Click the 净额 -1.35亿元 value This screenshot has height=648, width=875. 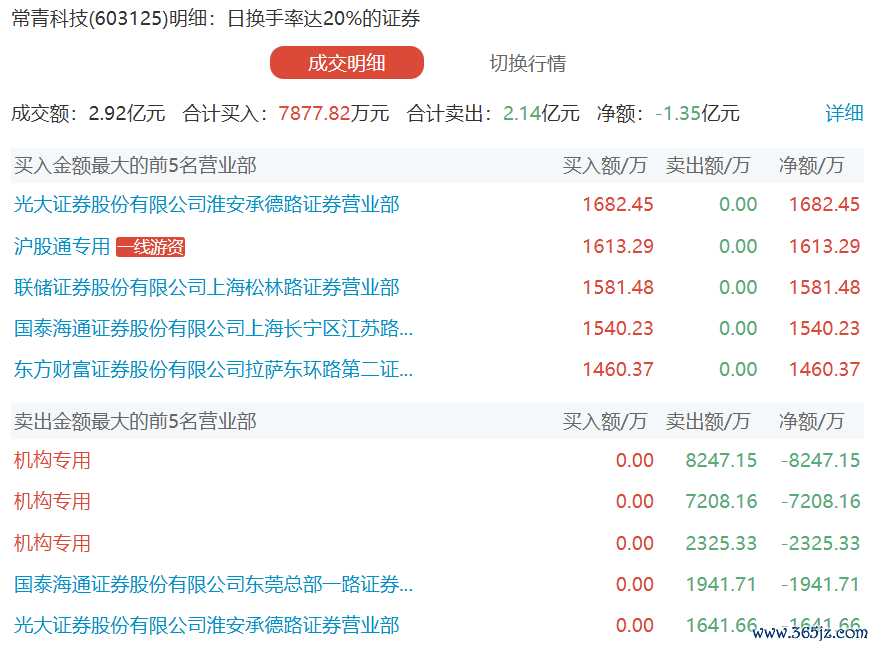[697, 113]
